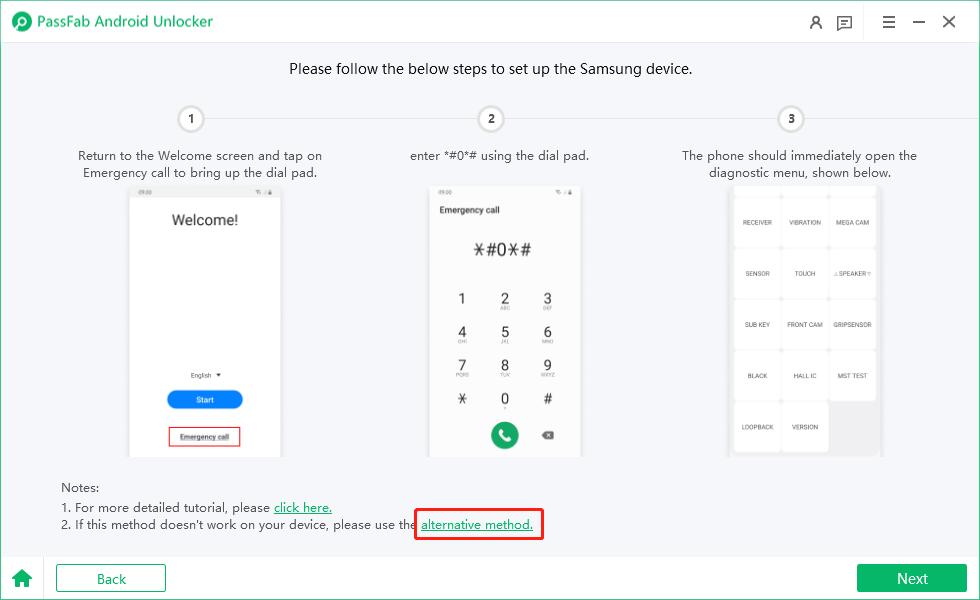Open the hamburger menu
Screen dimensions: 980x600
click(889, 22)
